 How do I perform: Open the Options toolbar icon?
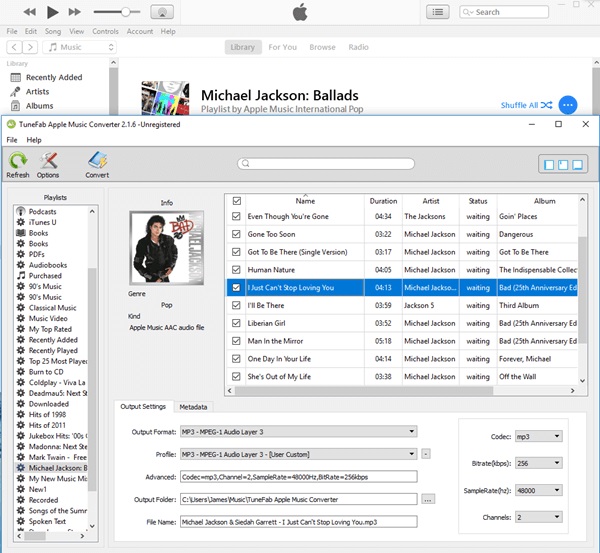coord(48,163)
